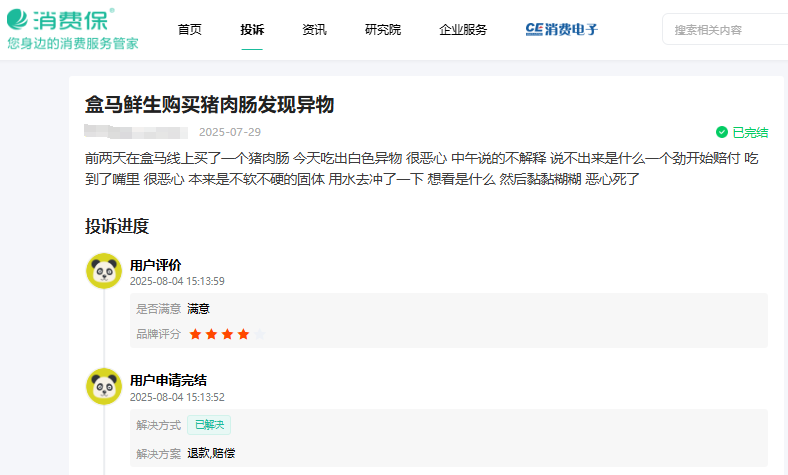The height and width of the screenshot is (475, 788).
Task: Click the 已完结 status text
Action: coord(750,132)
